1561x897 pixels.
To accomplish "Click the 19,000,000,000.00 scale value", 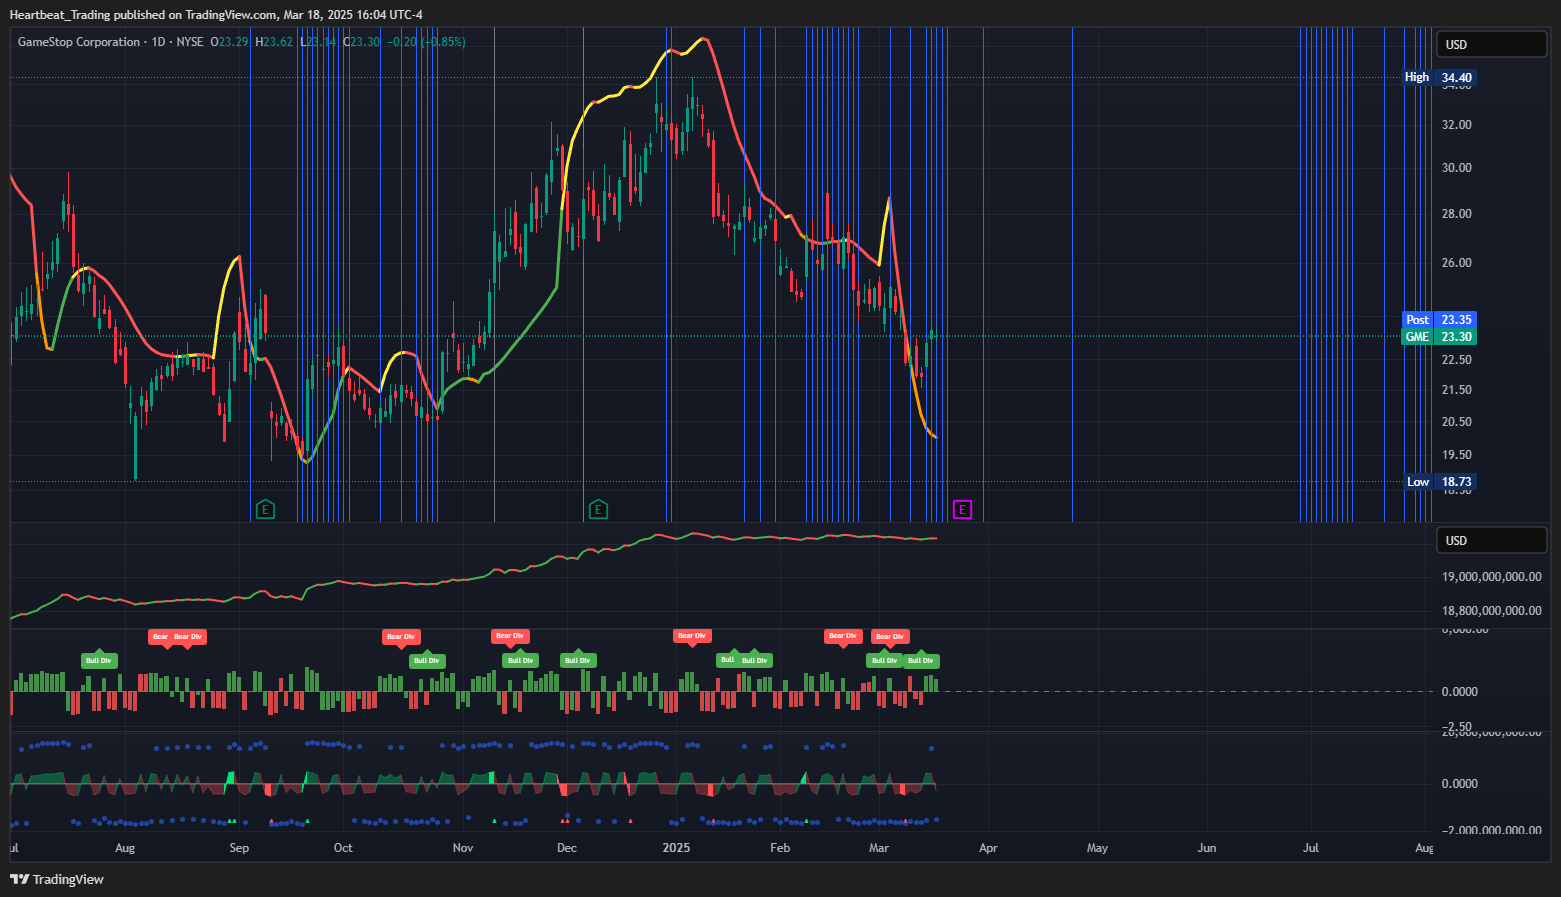I will click(x=1491, y=577).
